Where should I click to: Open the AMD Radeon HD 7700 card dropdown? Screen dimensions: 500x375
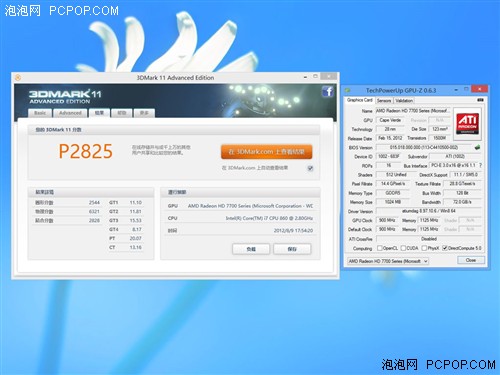click(x=388, y=261)
